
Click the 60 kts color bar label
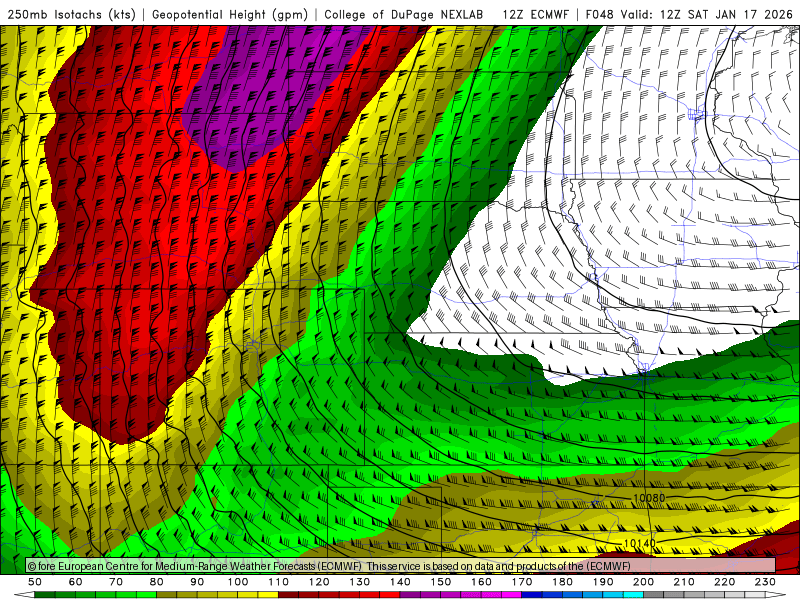pos(76,582)
